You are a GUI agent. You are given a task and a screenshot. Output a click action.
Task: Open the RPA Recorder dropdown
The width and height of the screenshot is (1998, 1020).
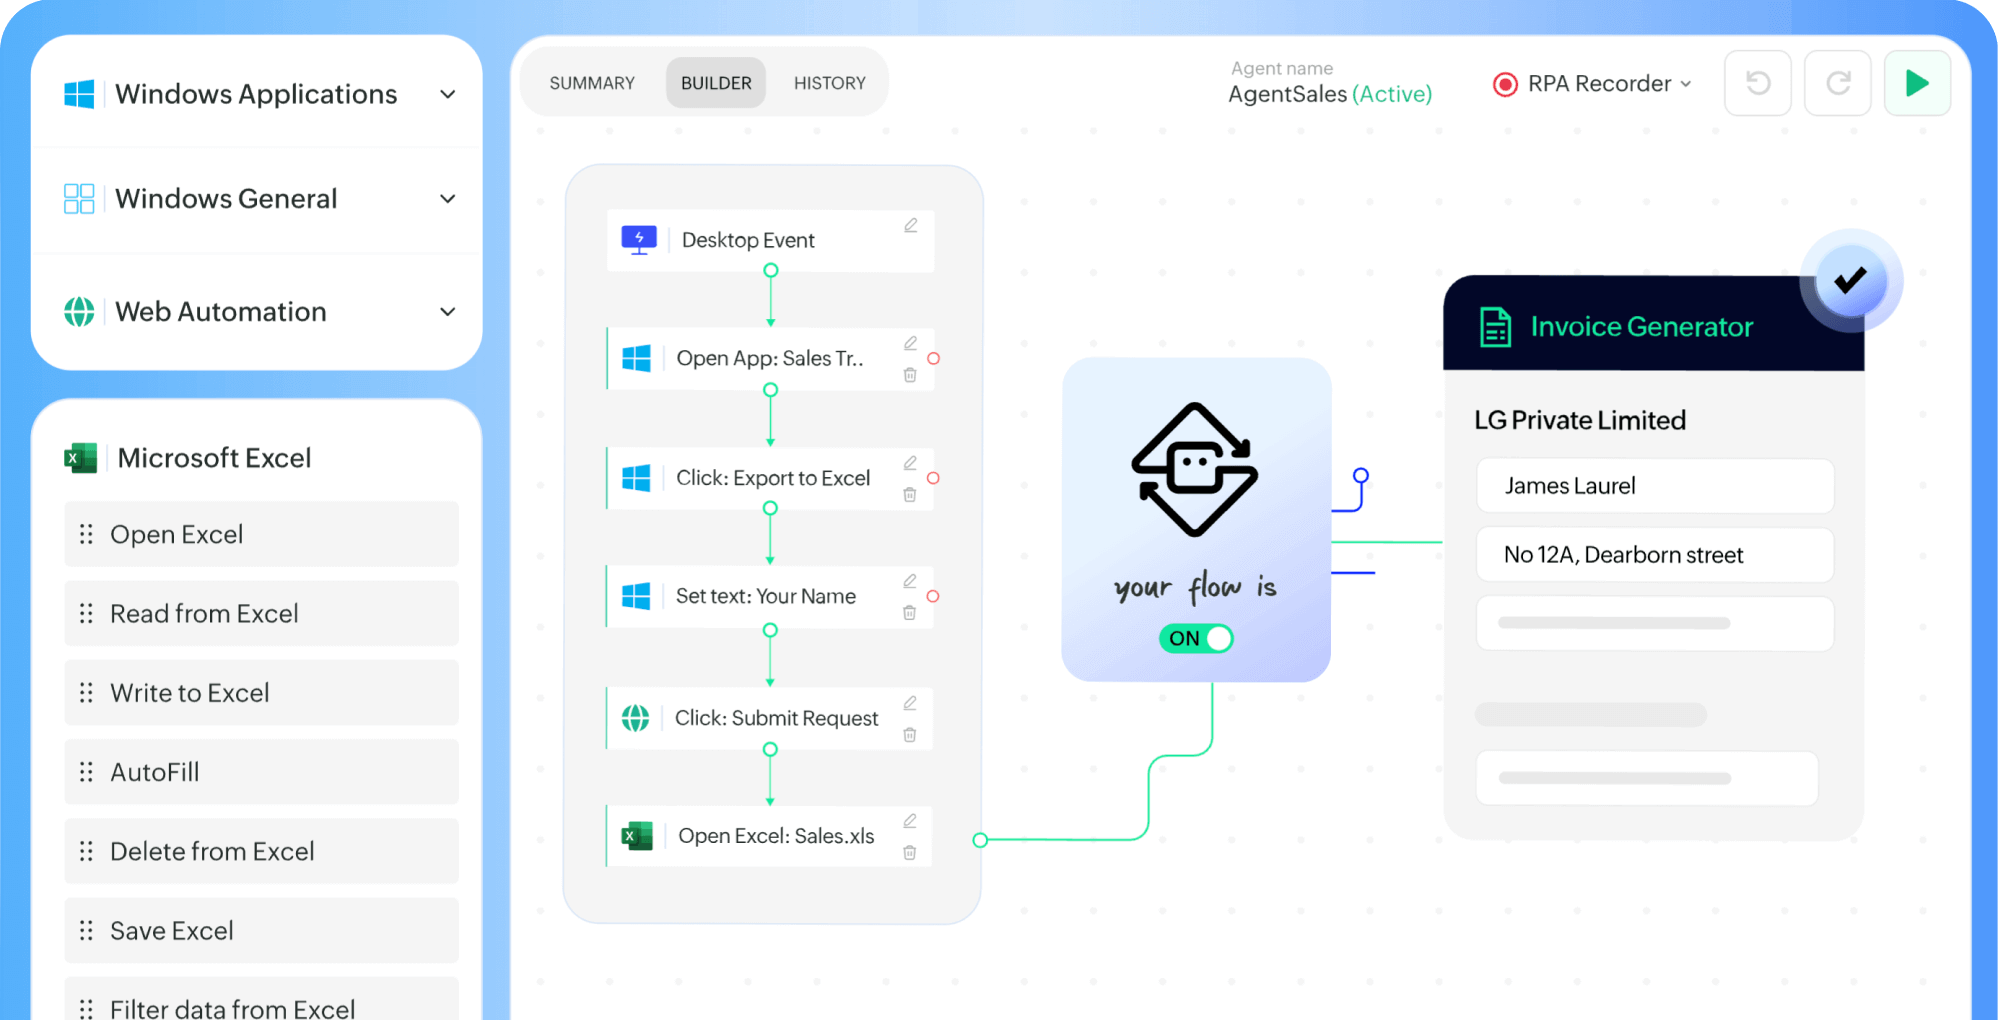[x=1688, y=84]
